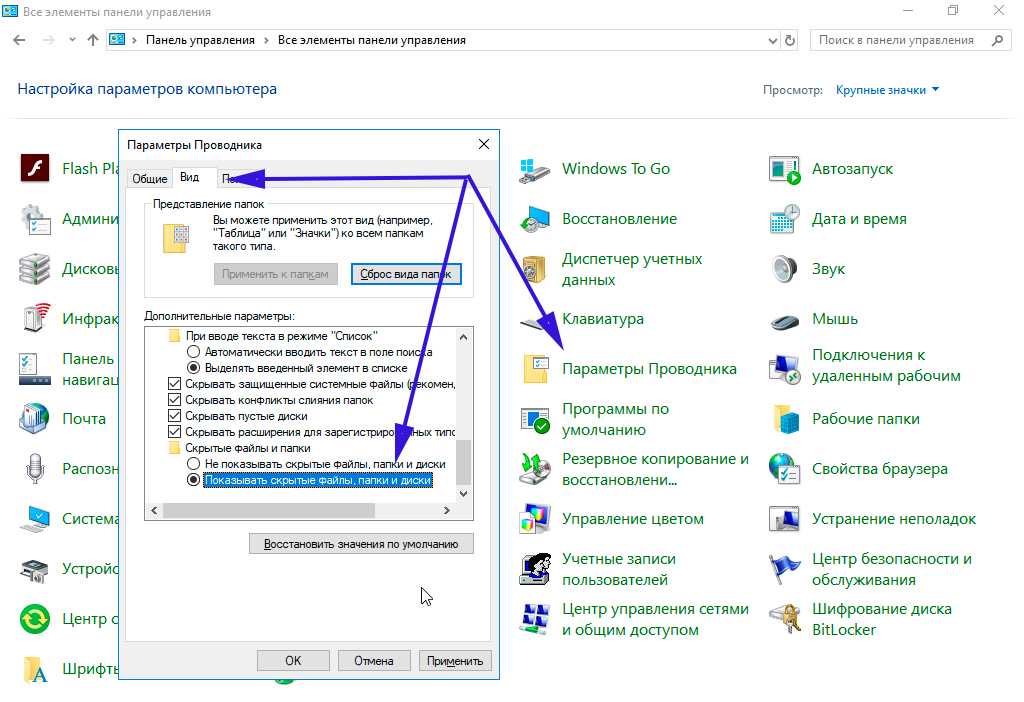Screen dimensions: 1024x702
Task: Open the backup and restore icon
Action: 535,469
